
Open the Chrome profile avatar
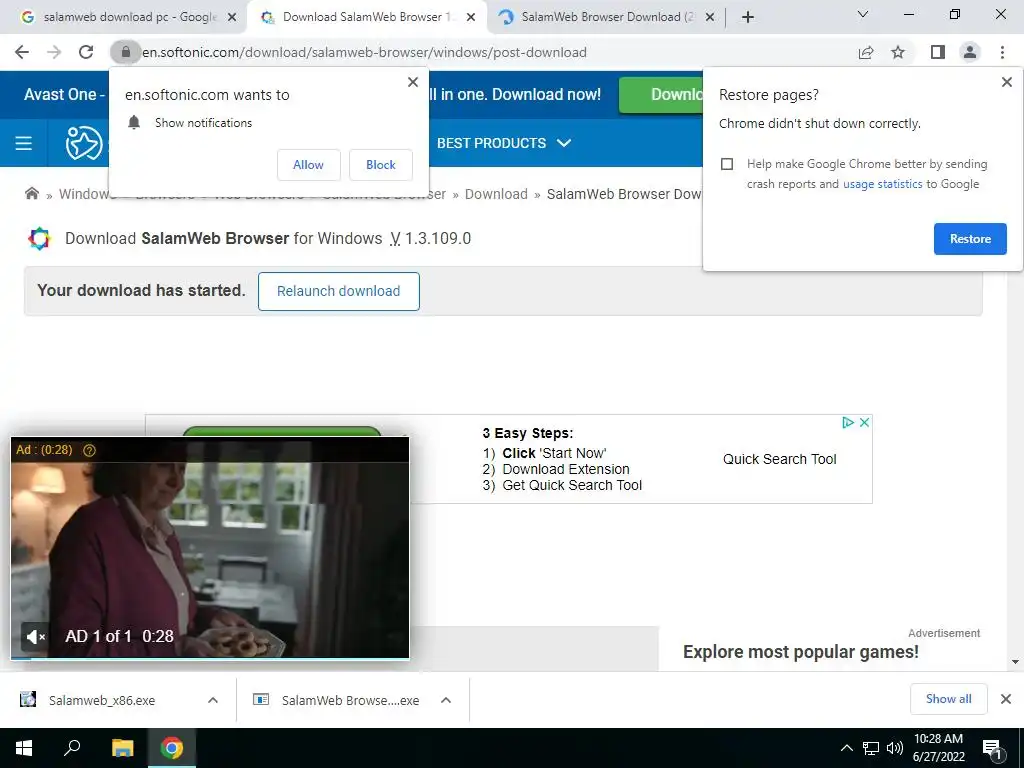click(970, 52)
